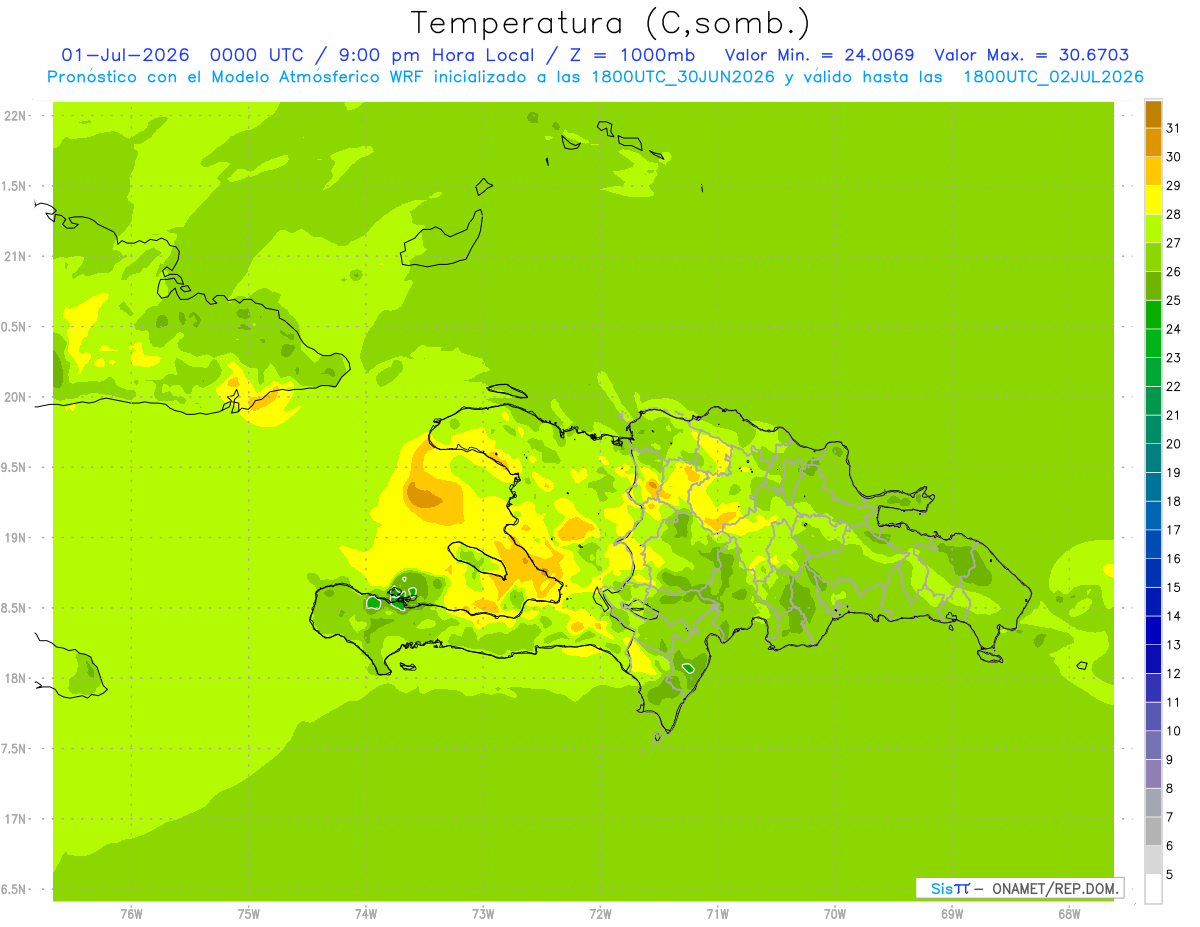Click the blue colorbar segment between 14 and 15

pos(1153,601)
